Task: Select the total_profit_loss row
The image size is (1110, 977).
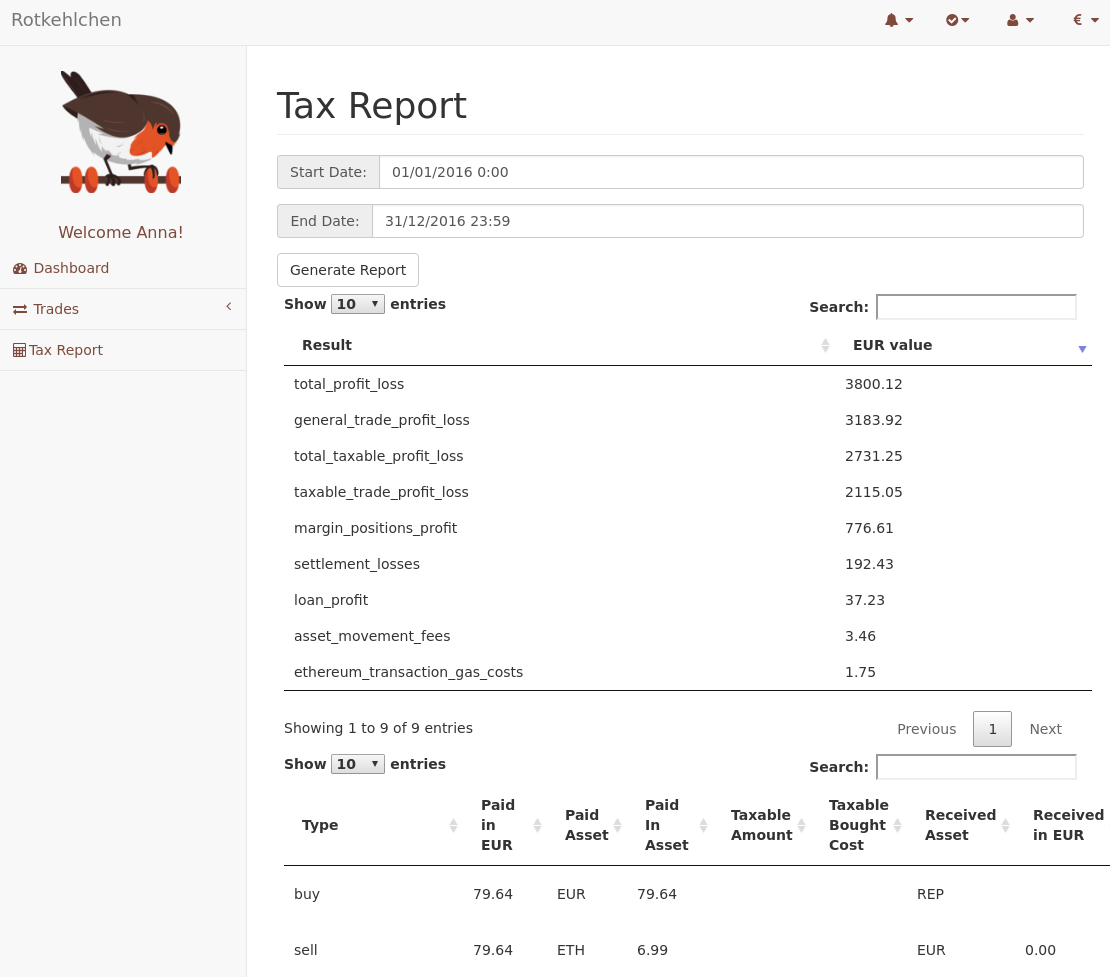Action: pyautogui.click(x=687, y=384)
